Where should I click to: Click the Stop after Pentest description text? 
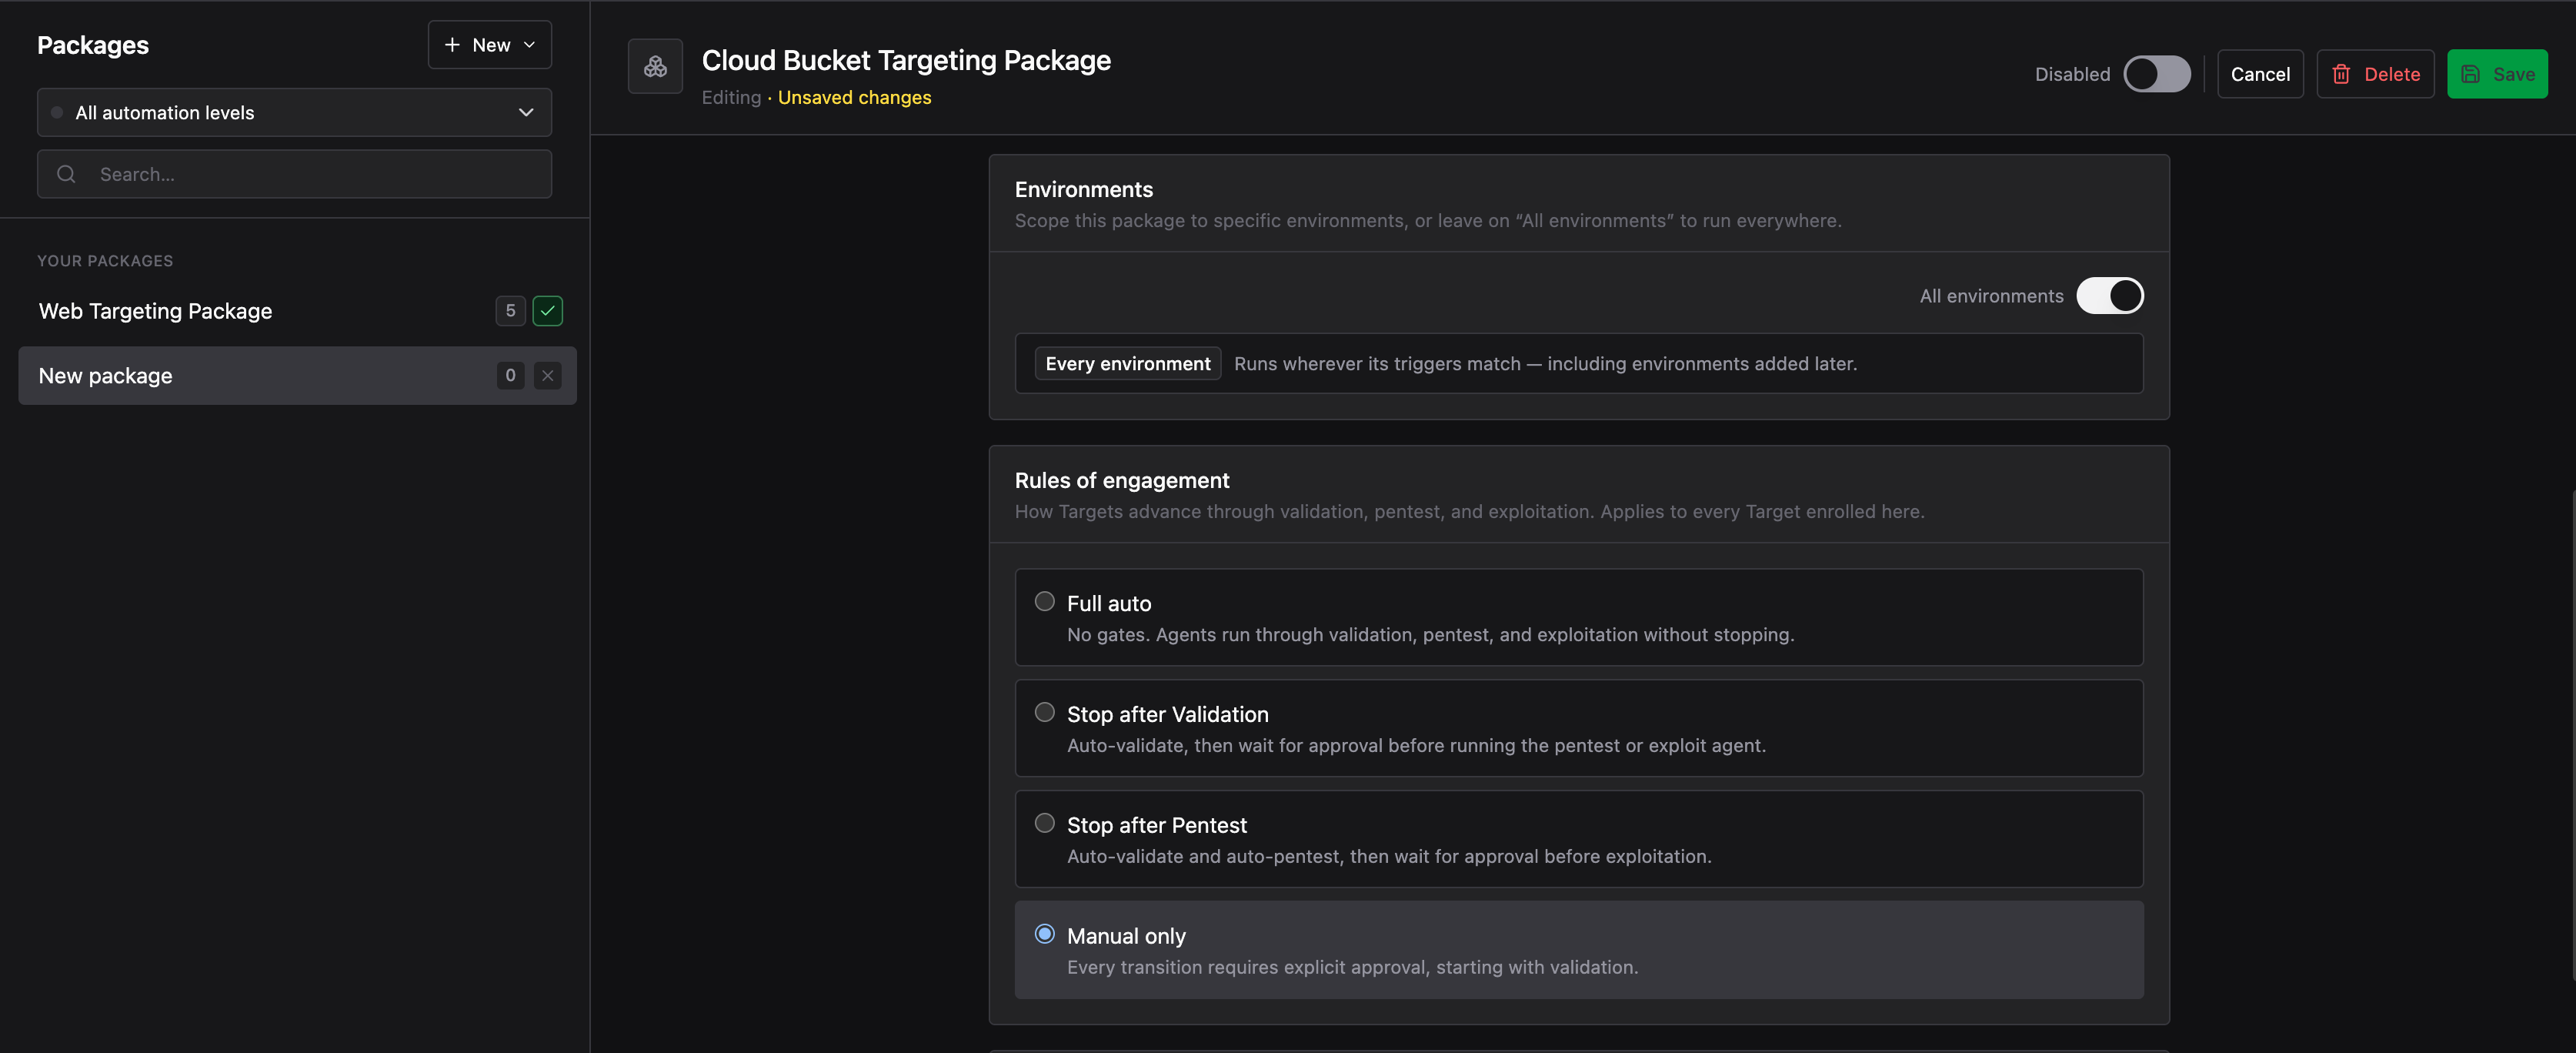pos(1389,857)
